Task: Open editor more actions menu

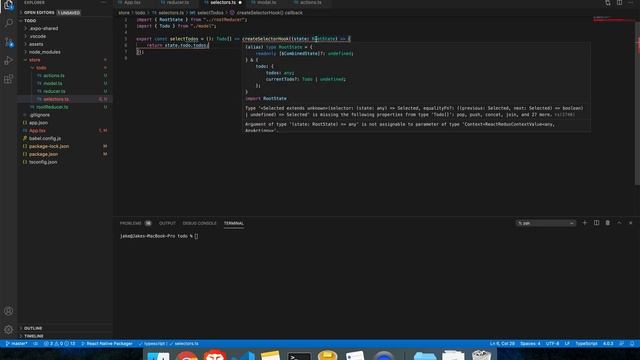Action: (x=631, y=2)
